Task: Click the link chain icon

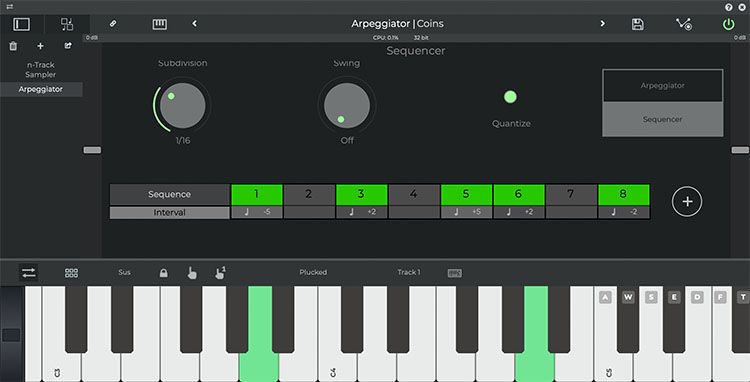Action: (112, 23)
